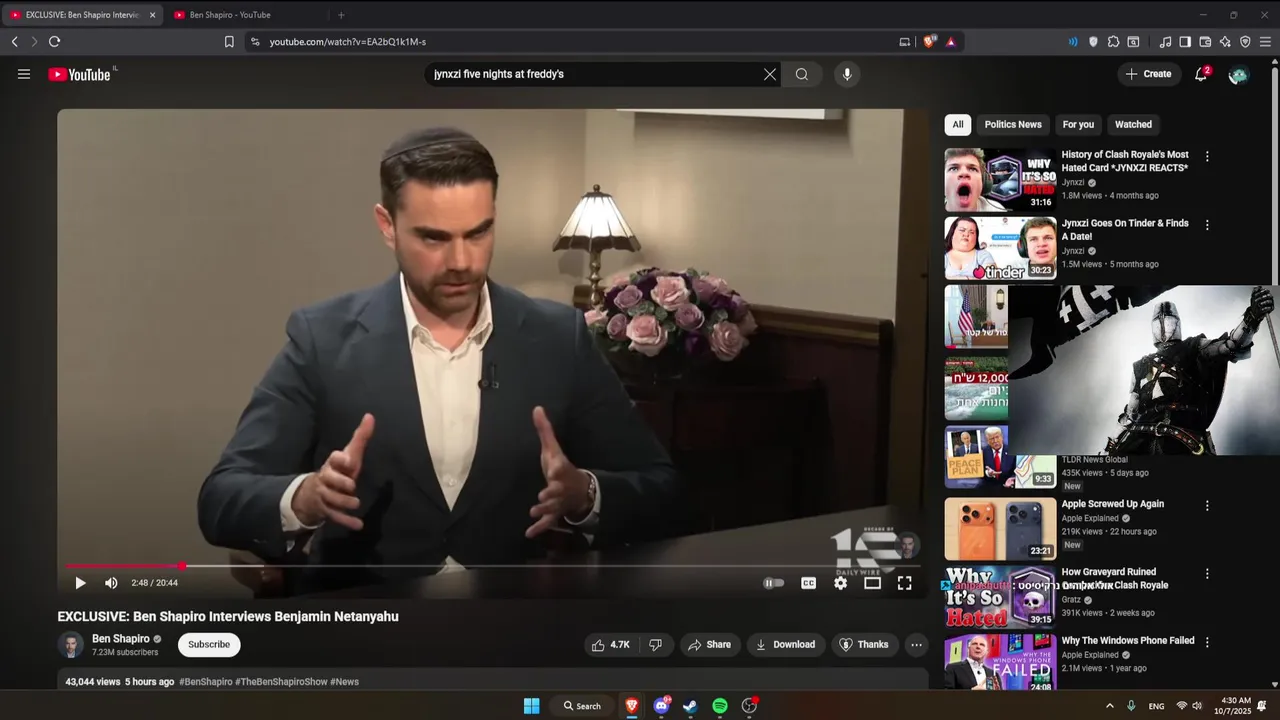
Task: Select the Politics News filter chip
Action: pos(1013,125)
